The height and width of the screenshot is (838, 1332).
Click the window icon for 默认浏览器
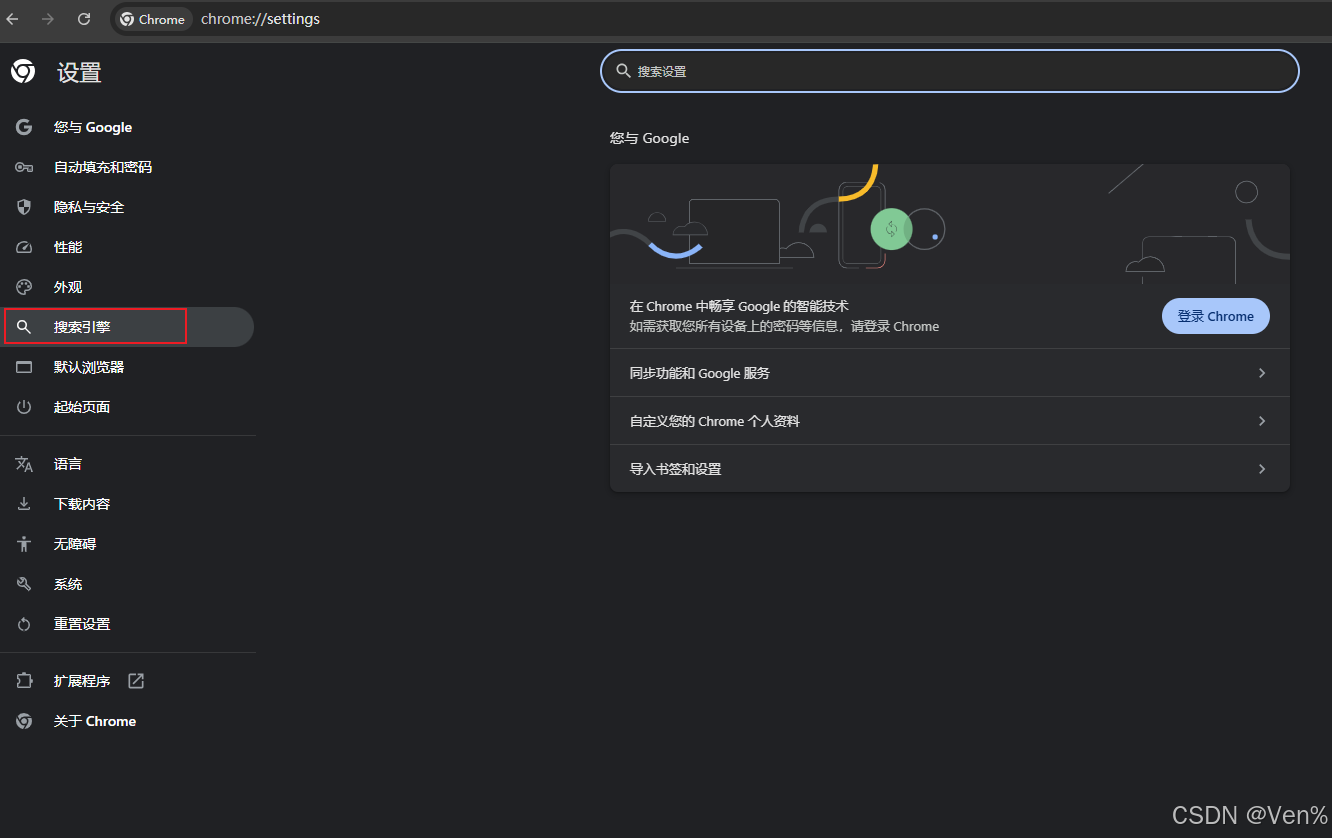[24, 367]
